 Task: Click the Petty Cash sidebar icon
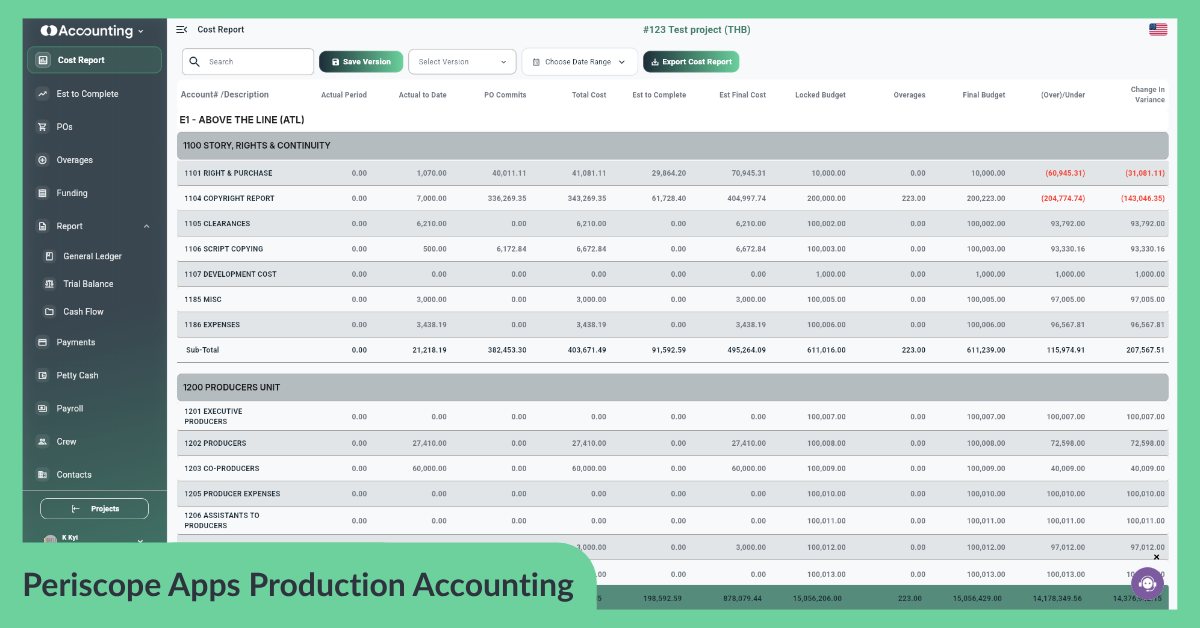pyautogui.click(x=42, y=376)
